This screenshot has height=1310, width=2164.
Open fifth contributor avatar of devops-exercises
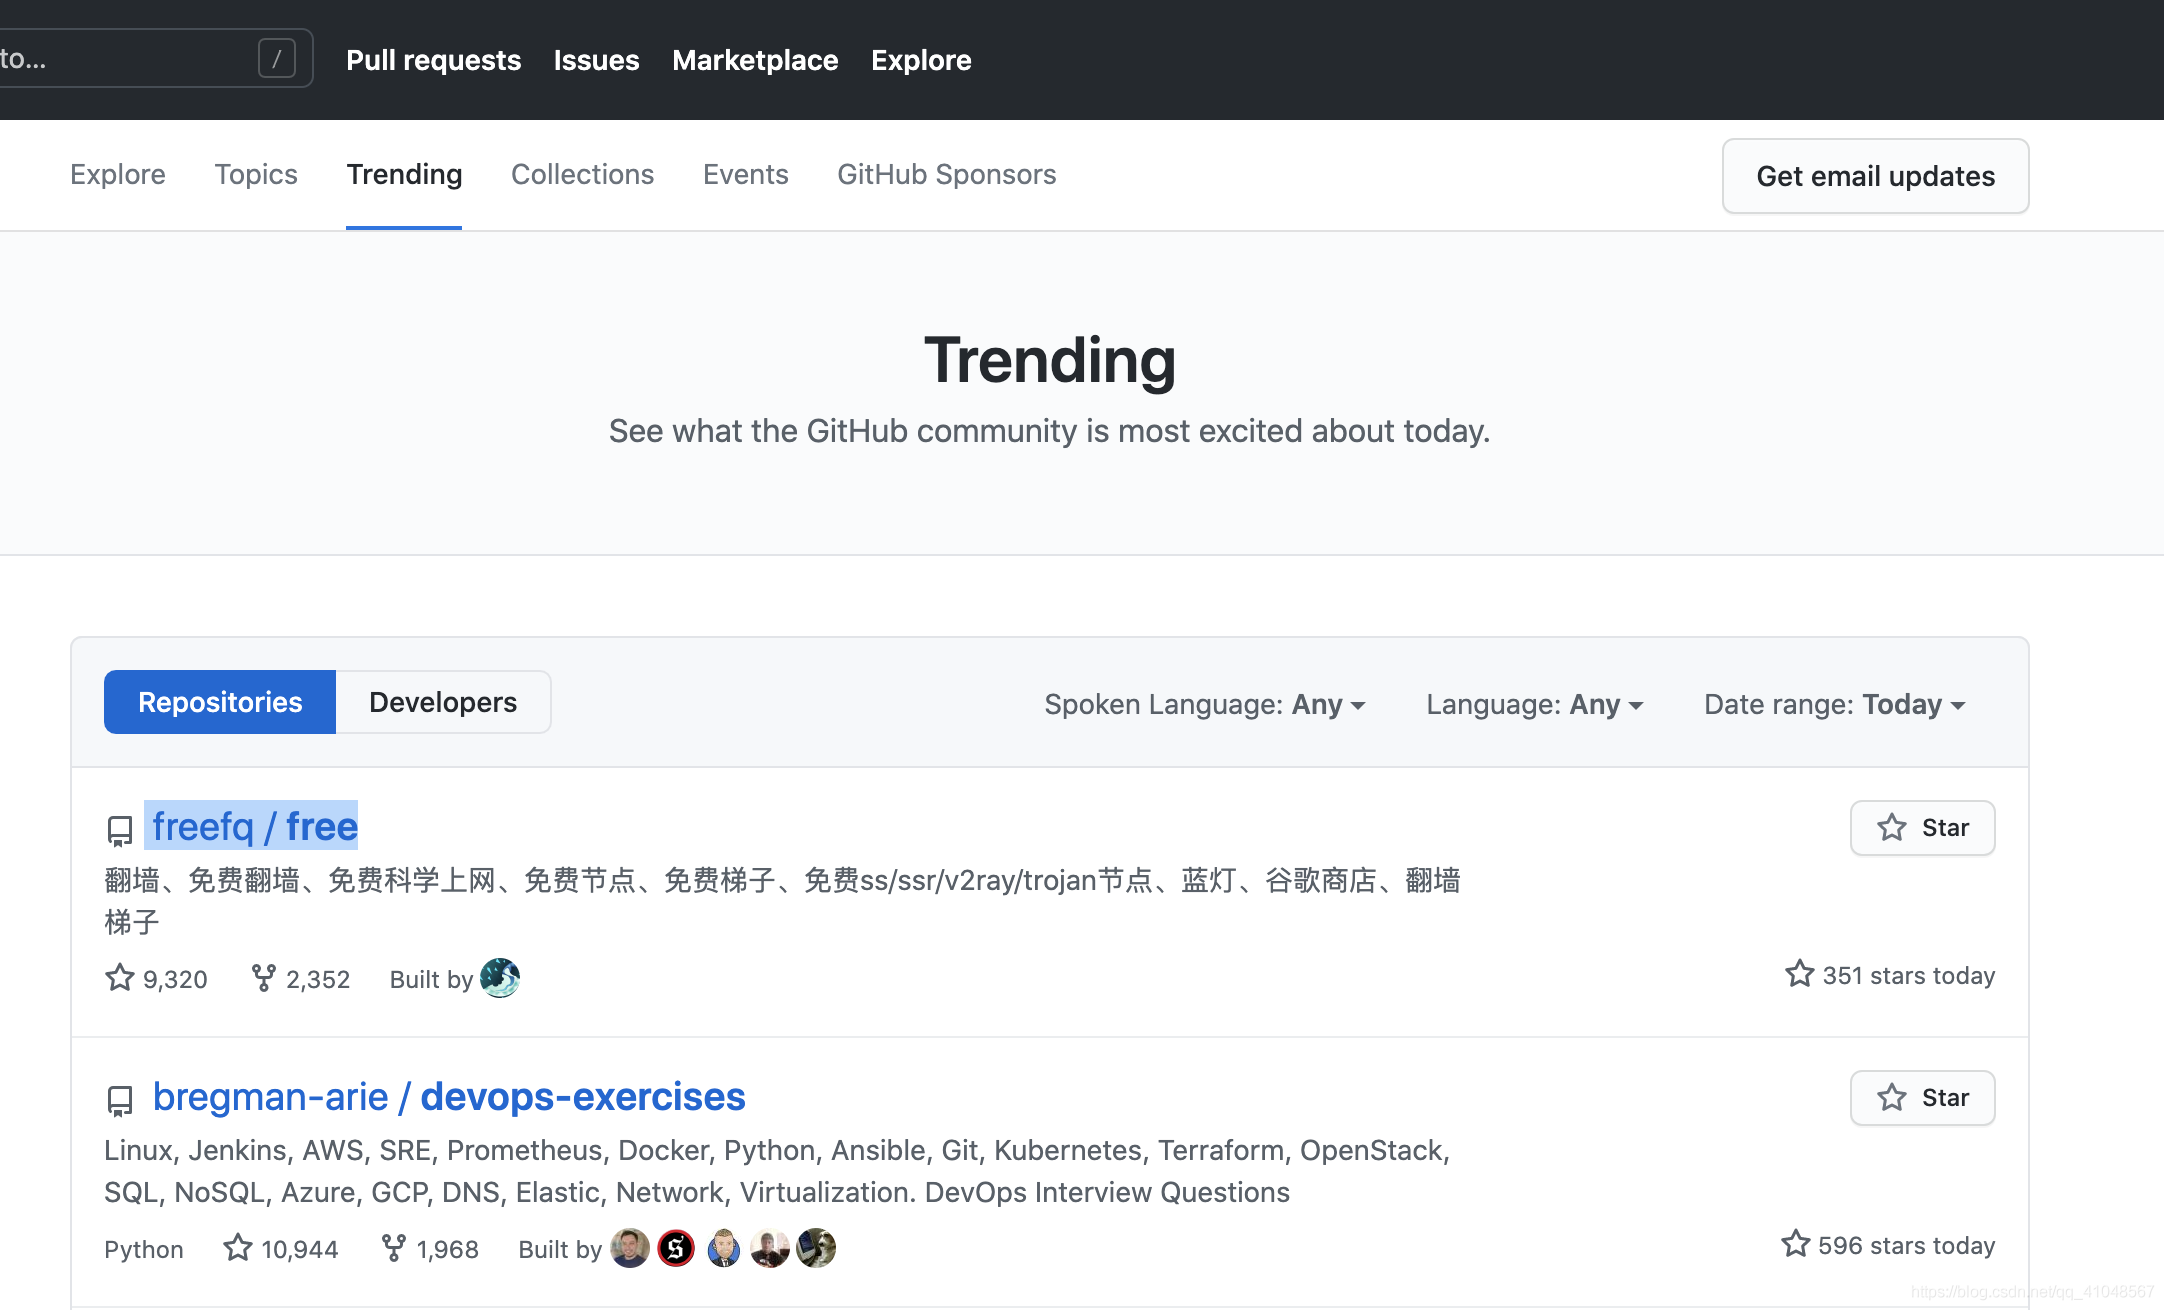[816, 1248]
